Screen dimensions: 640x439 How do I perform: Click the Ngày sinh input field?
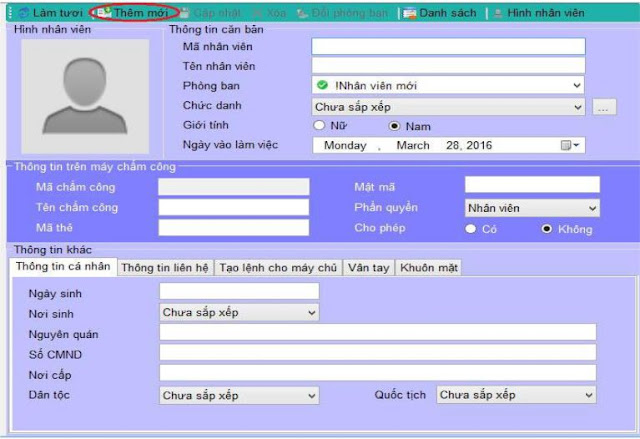pyautogui.click(x=239, y=291)
